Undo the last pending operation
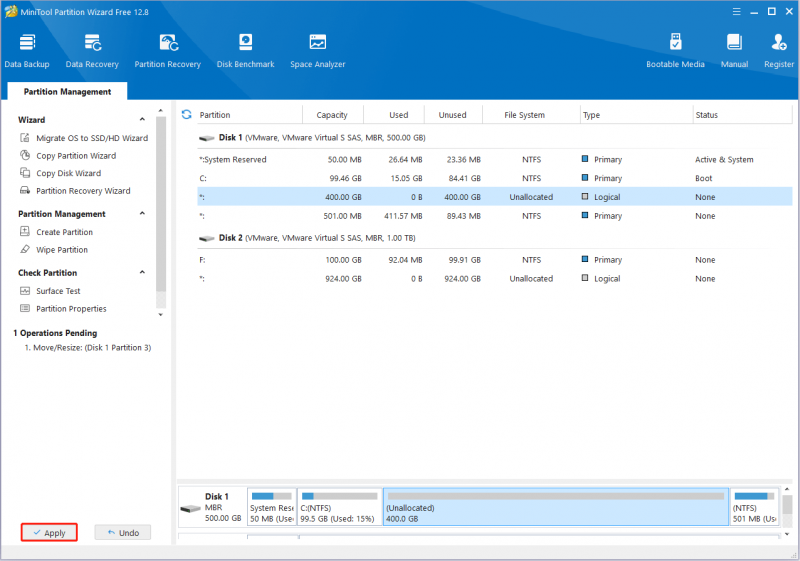The width and height of the screenshot is (800, 561). coord(122,532)
